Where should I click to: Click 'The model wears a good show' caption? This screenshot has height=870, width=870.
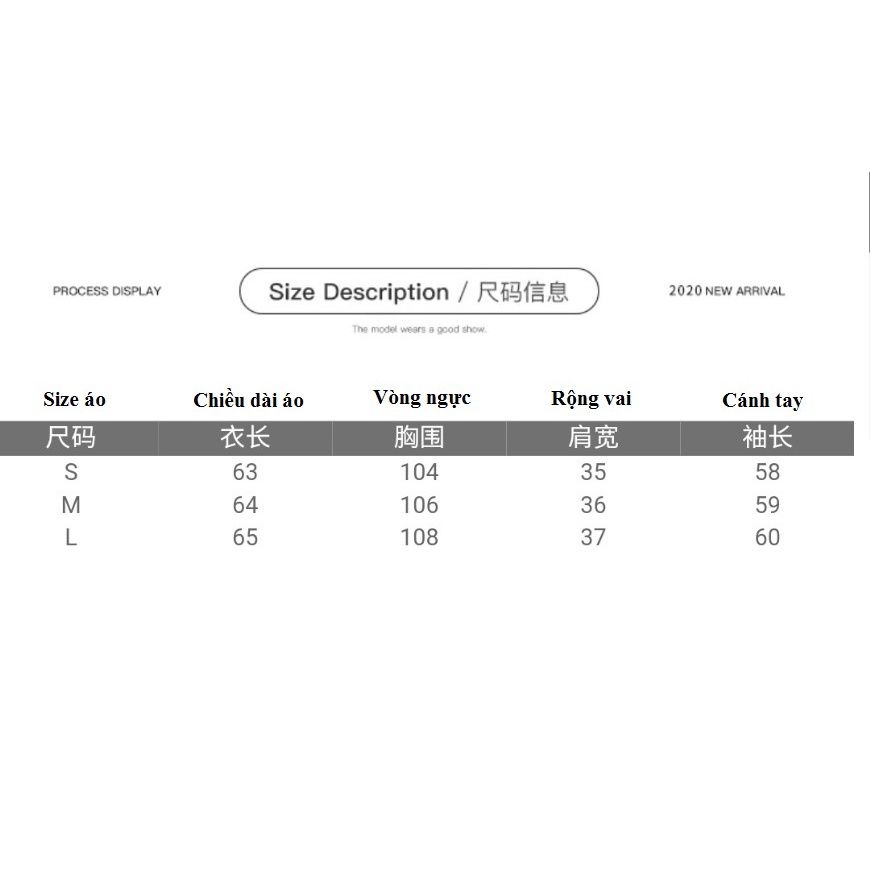tap(419, 330)
